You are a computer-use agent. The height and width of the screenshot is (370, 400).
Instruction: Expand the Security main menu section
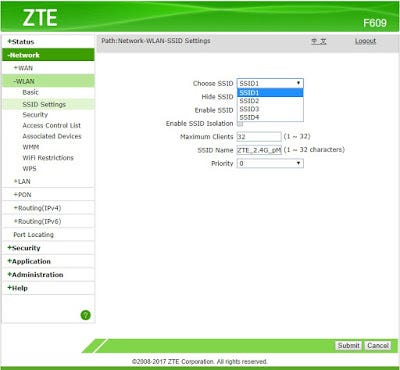[24, 248]
